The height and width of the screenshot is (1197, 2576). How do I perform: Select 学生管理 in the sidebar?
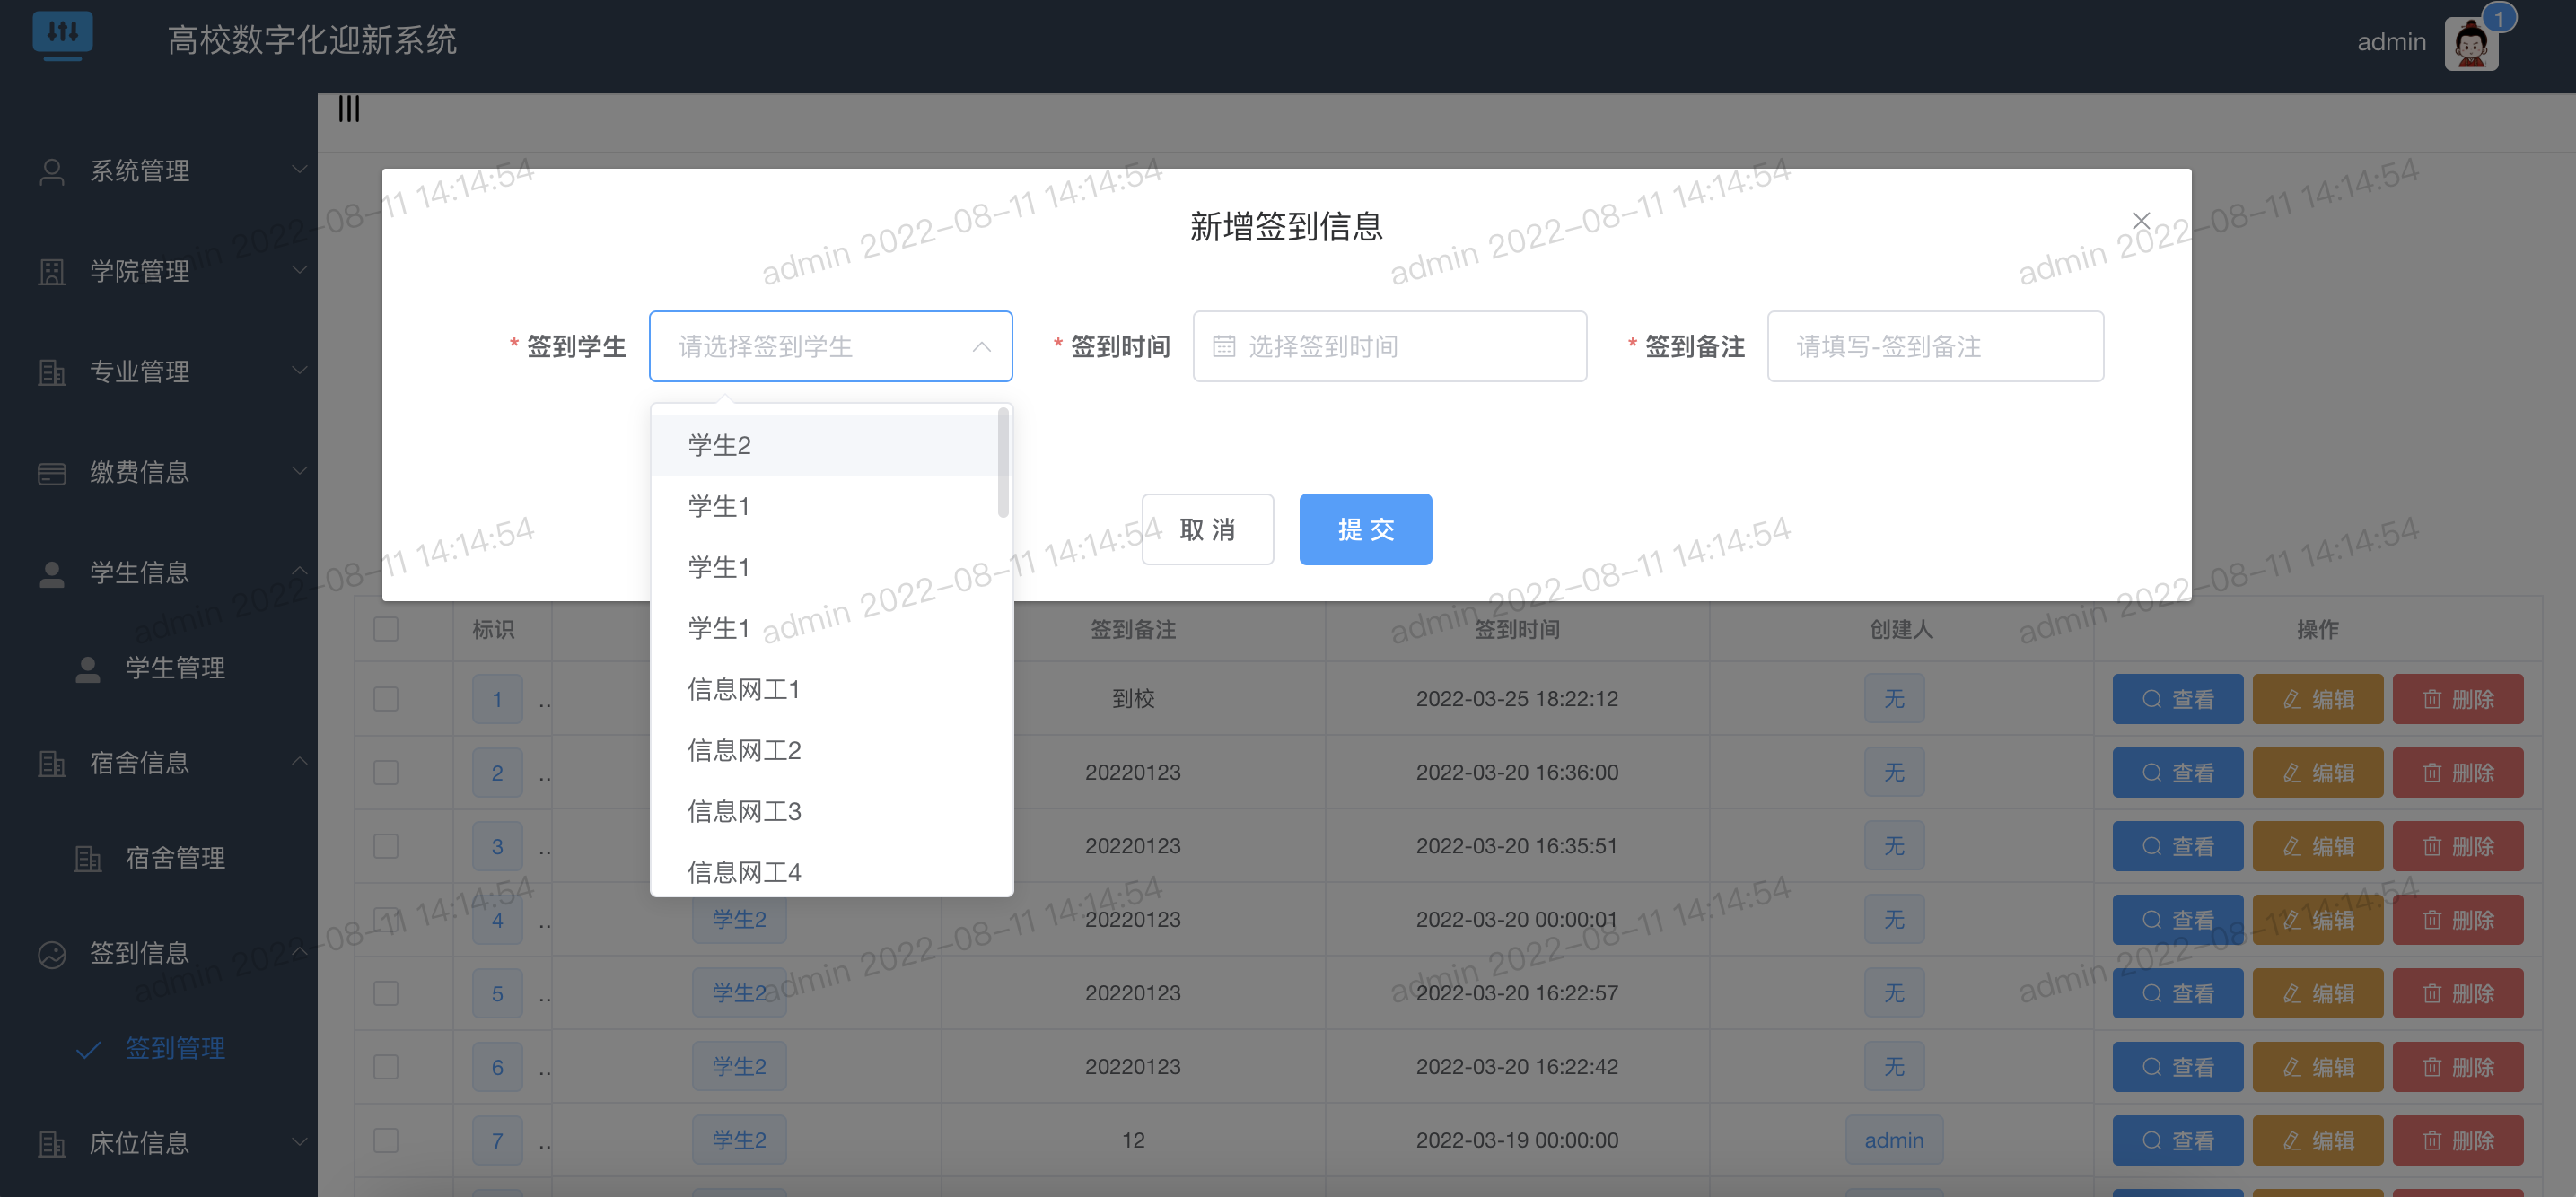(x=175, y=668)
